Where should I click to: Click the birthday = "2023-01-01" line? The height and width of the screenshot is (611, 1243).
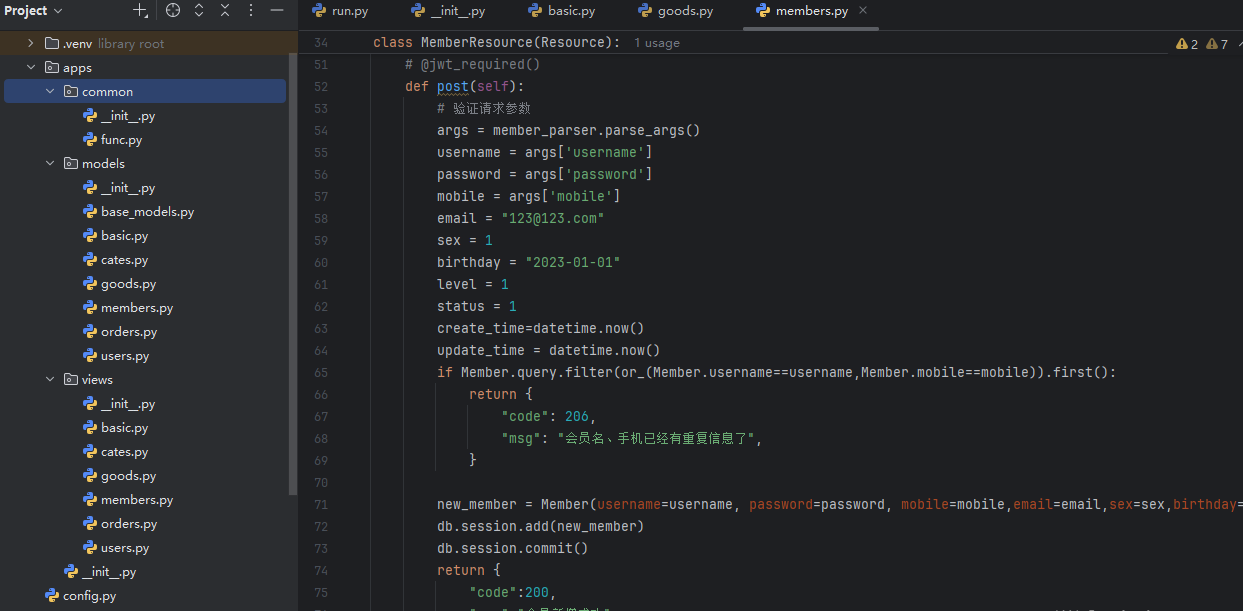(x=529, y=262)
